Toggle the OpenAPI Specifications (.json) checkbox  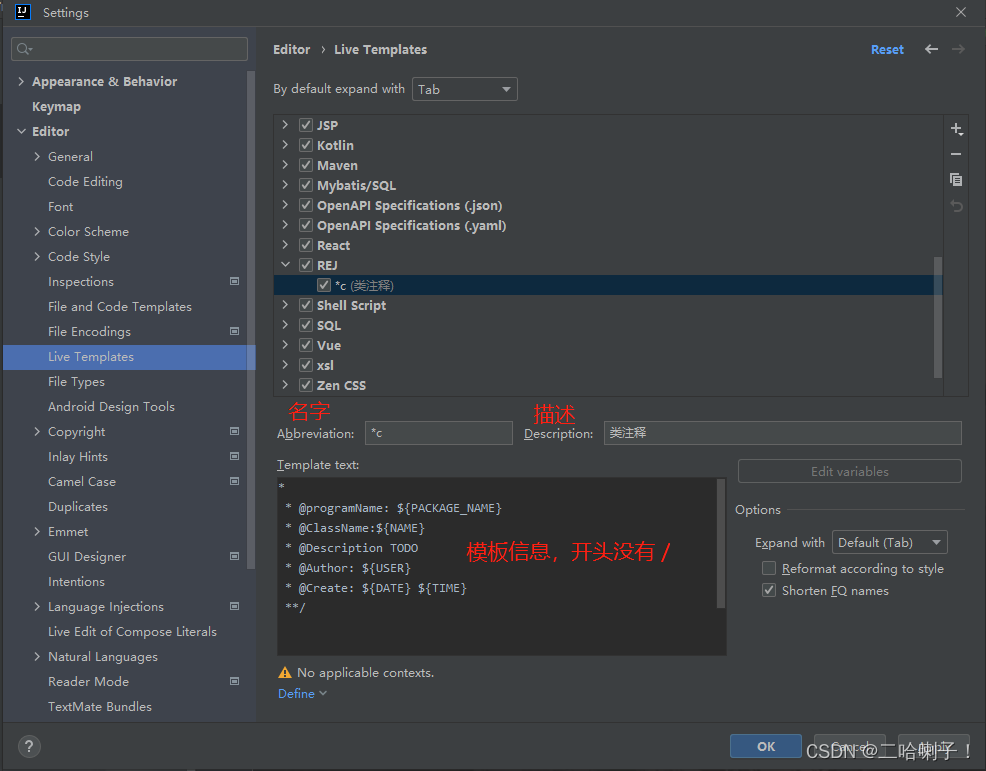[x=306, y=206]
